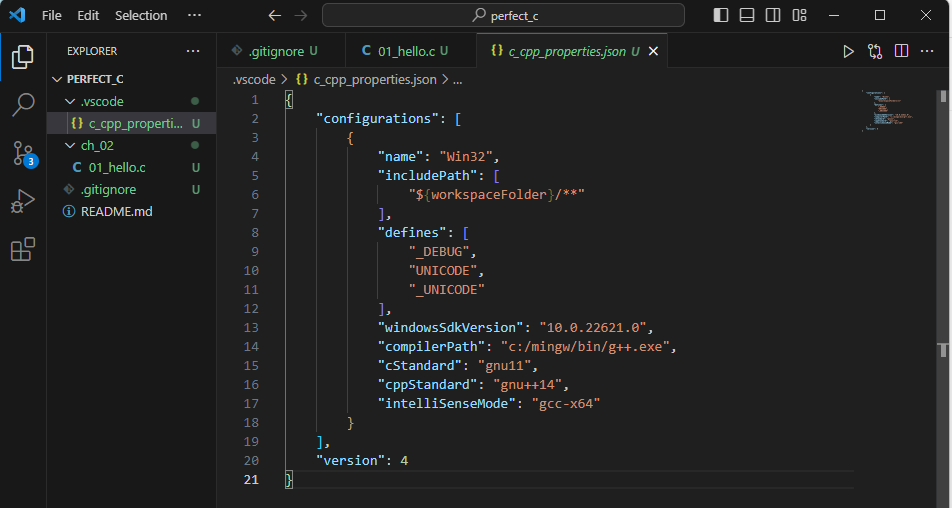952x508 pixels.
Task: Open the Selection menu
Action: tap(141, 16)
